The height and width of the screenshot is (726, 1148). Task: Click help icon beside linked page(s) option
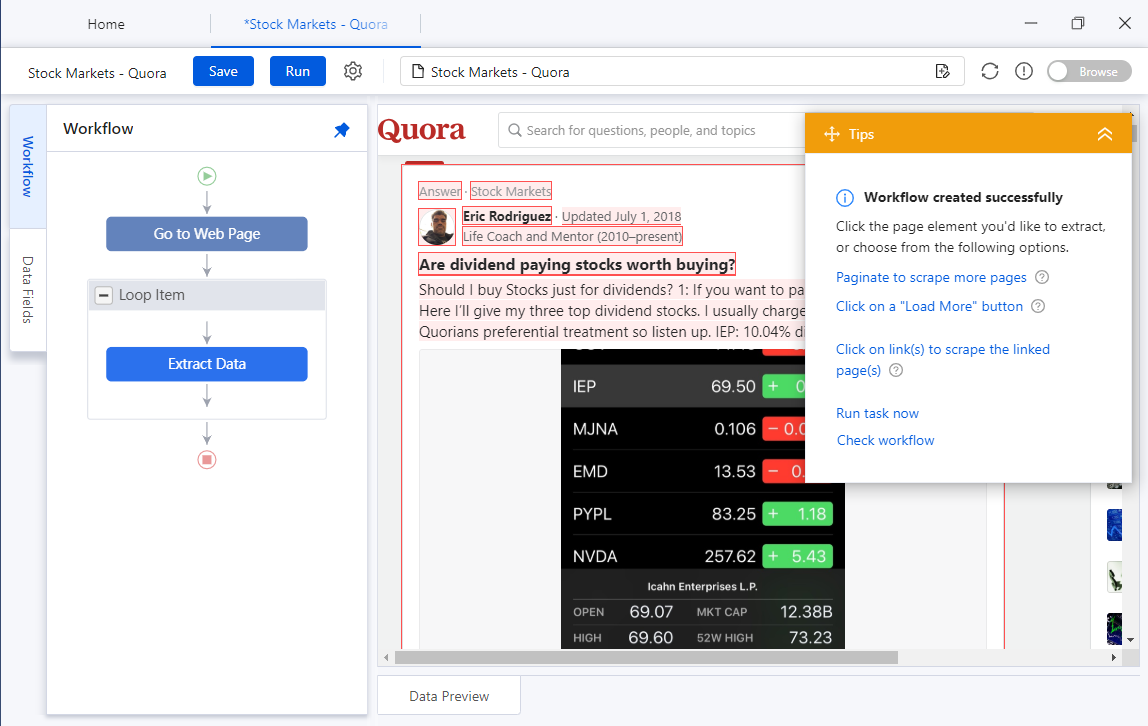coord(895,370)
